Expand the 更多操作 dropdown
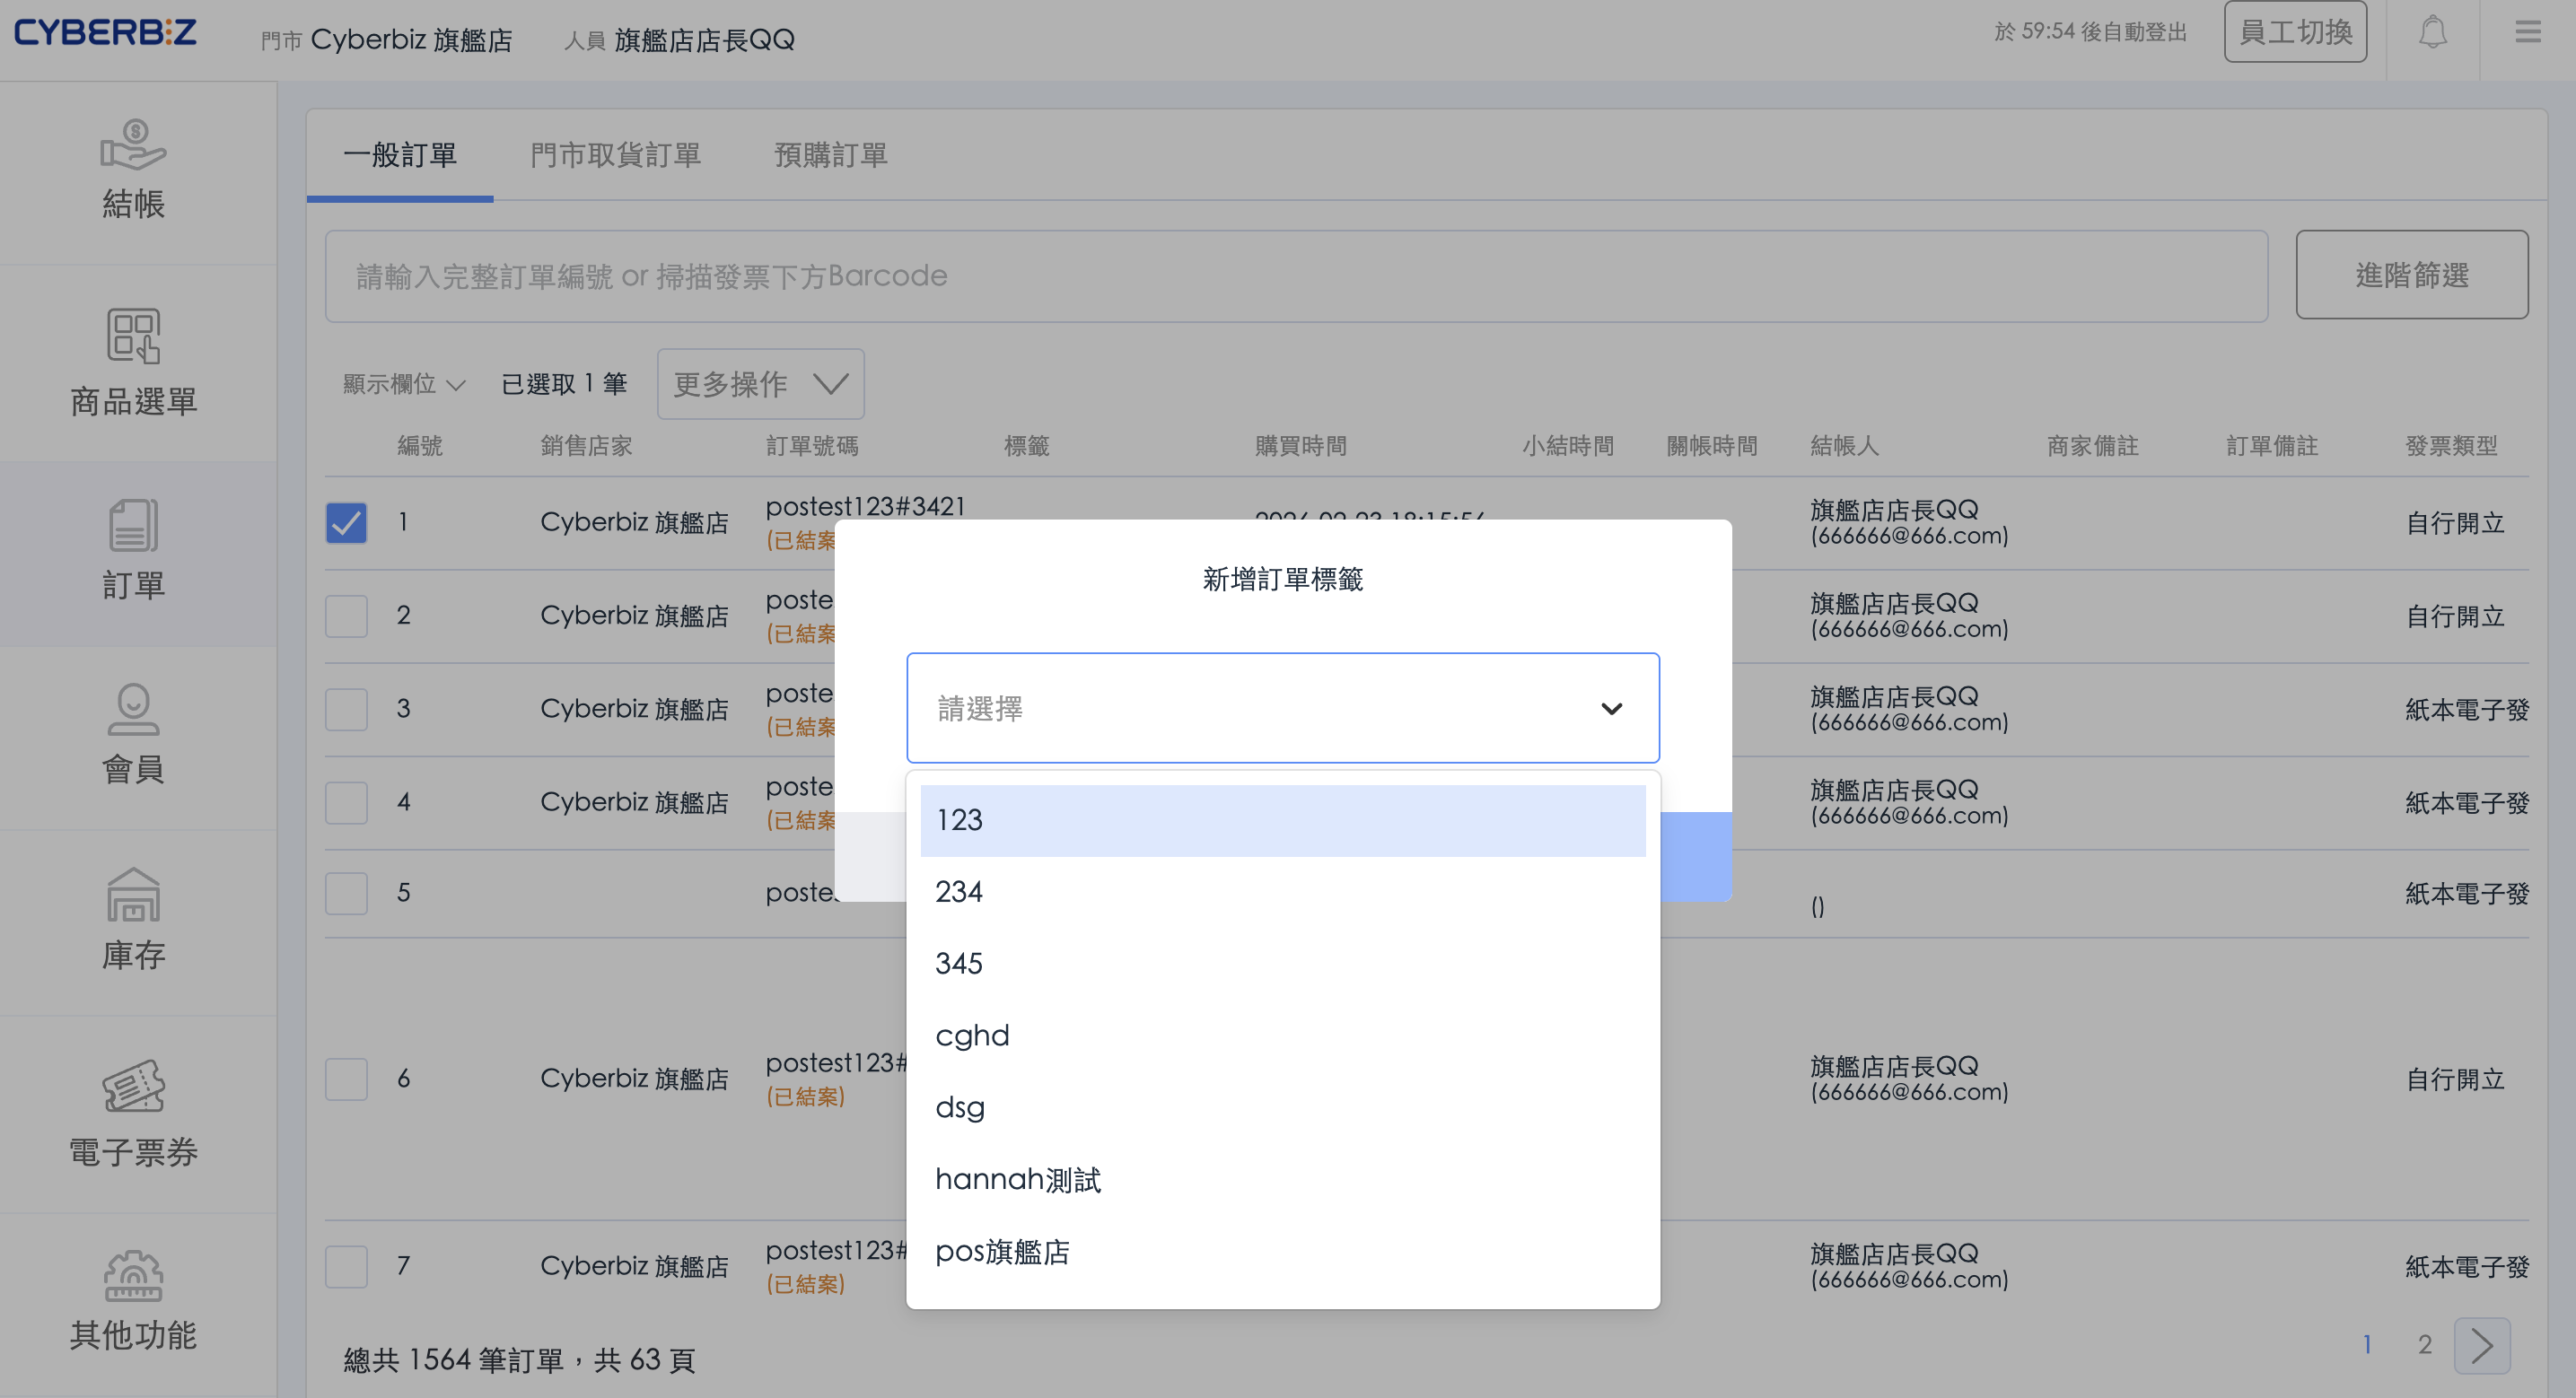Screen dimensions: 2576x1398 [x=760, y=384]
